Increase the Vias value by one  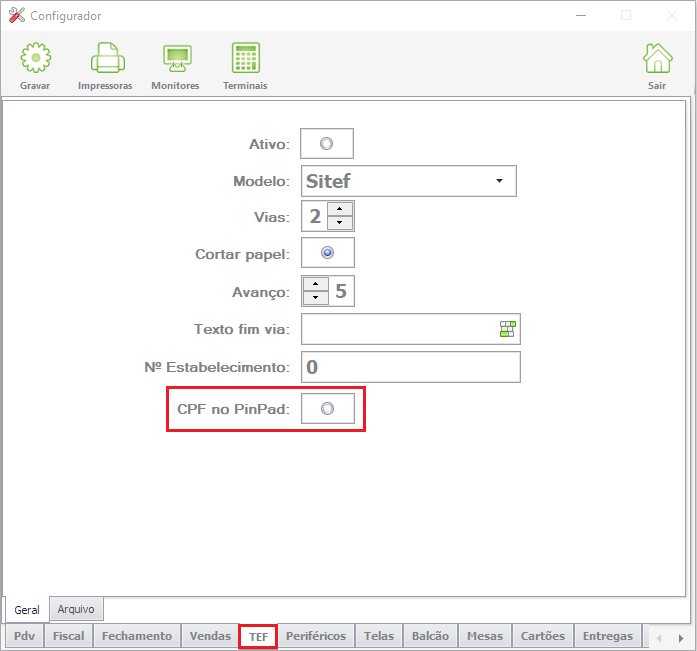pyautogui.click(x=340, y=209)
